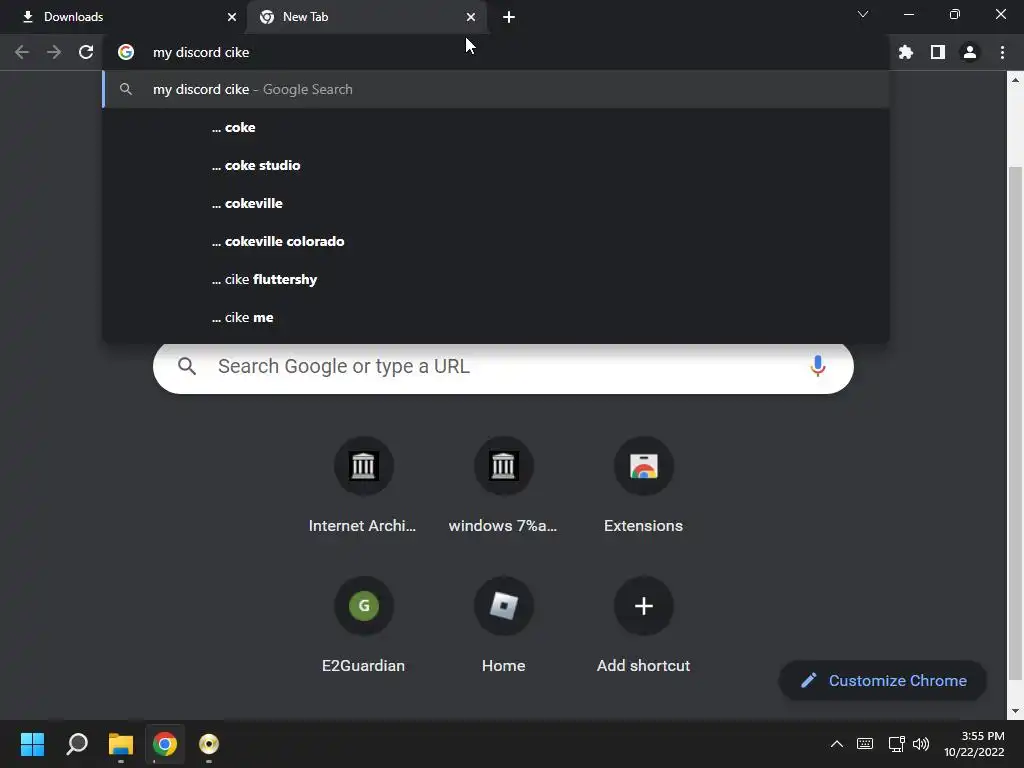
Task: Open the E2Guardian shortcut
Action: (363, 625)
